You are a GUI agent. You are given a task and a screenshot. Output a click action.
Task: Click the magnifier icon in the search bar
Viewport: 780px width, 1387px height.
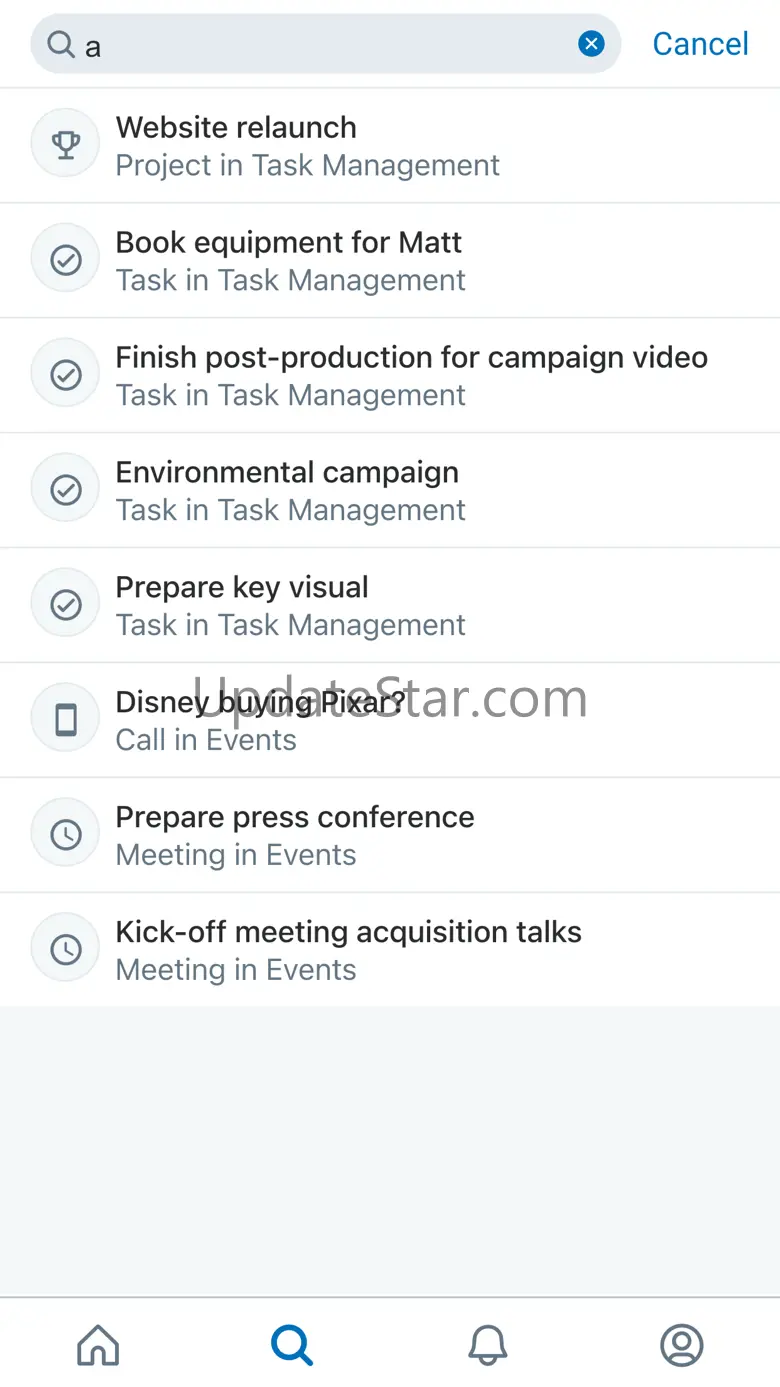point(61,44)
